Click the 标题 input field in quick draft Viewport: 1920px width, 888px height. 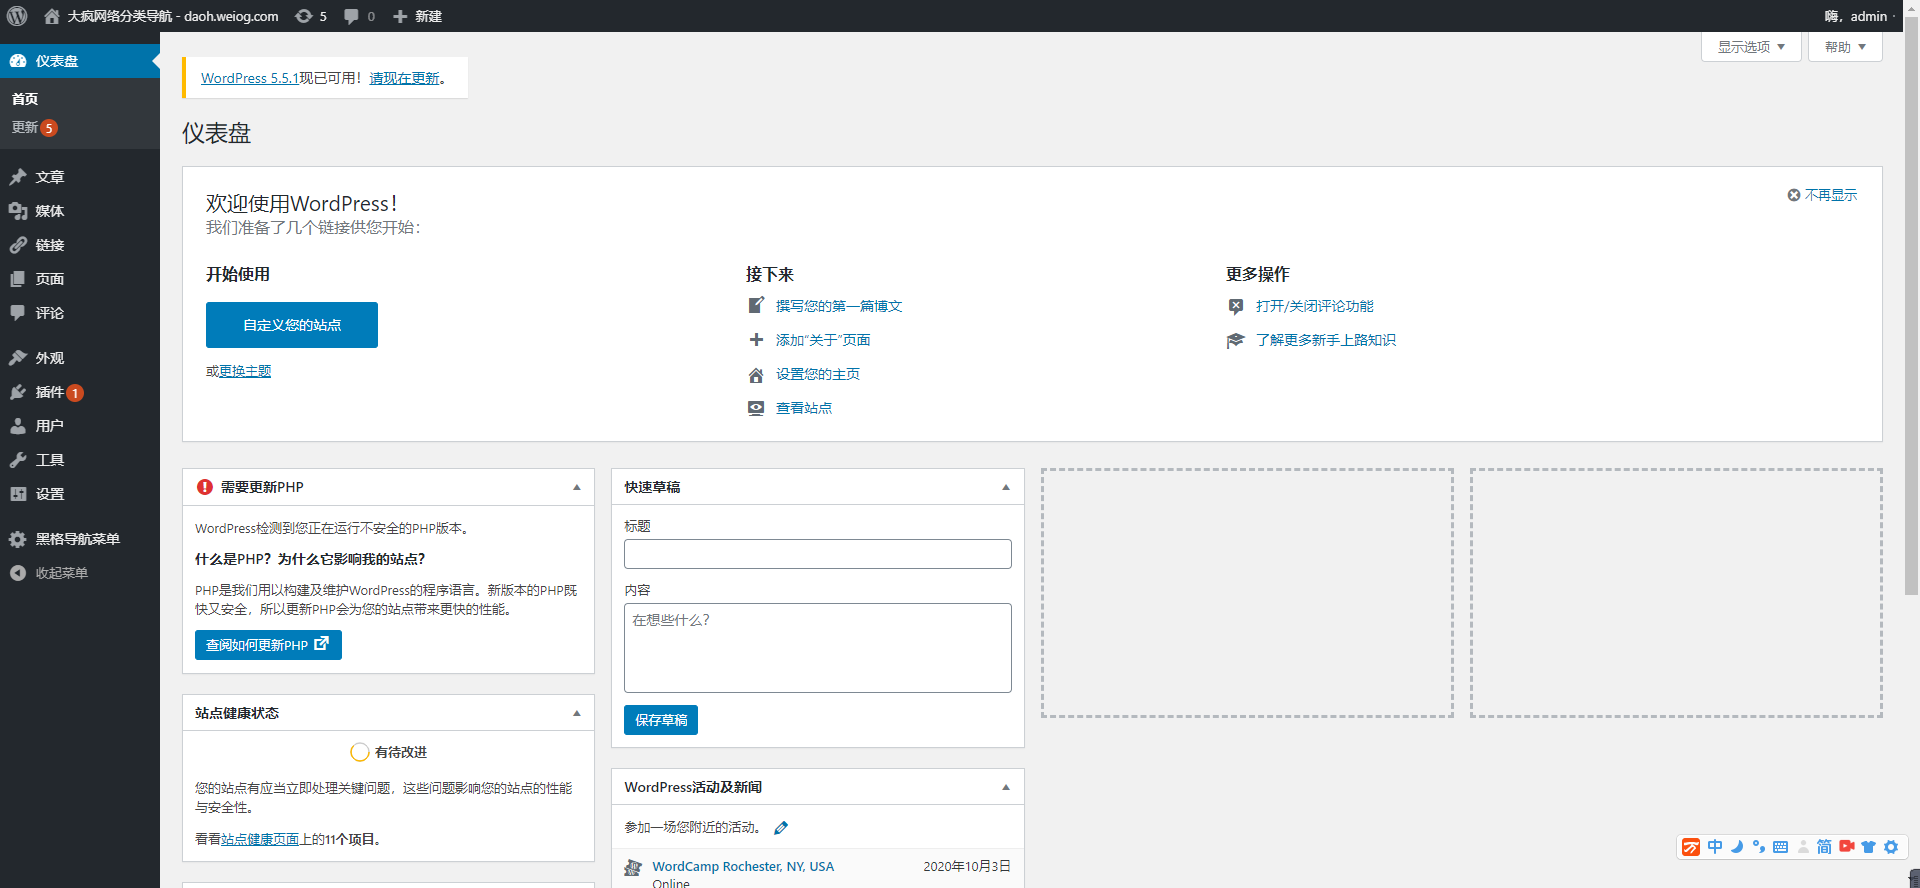point(817,554)
